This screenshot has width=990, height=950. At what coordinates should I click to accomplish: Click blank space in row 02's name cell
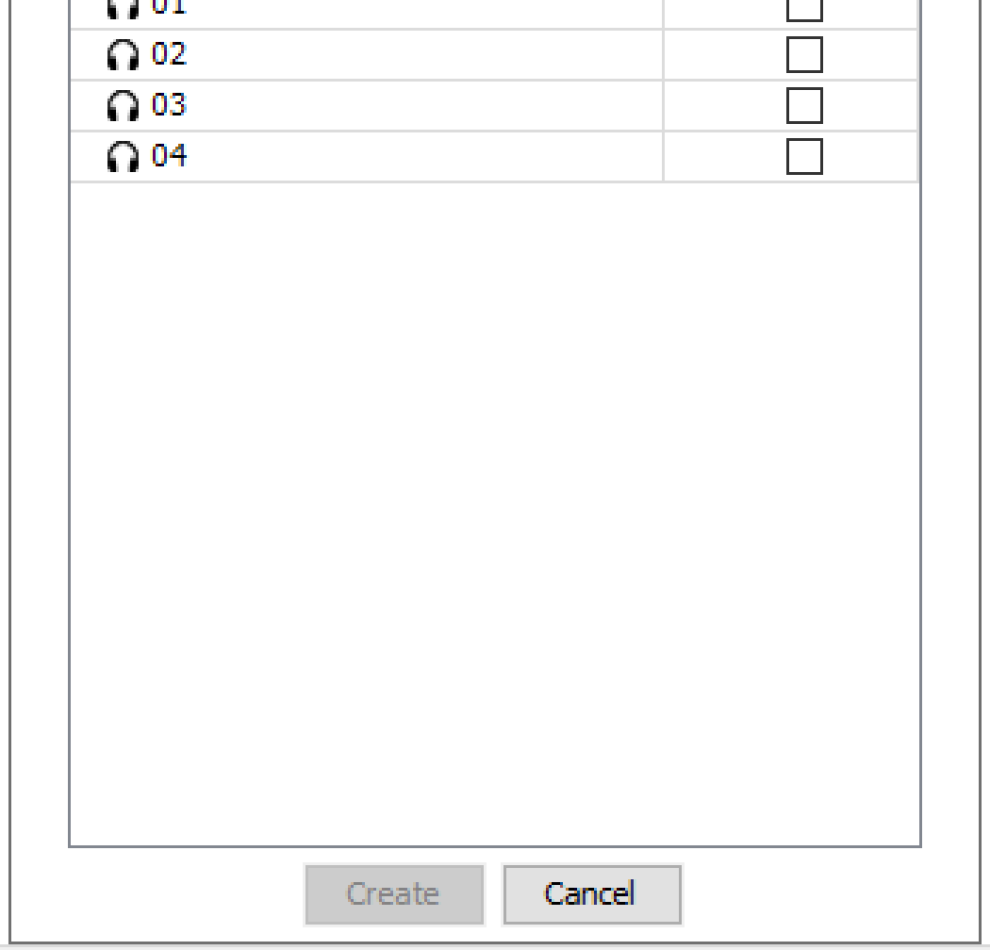tap(420, 55)
